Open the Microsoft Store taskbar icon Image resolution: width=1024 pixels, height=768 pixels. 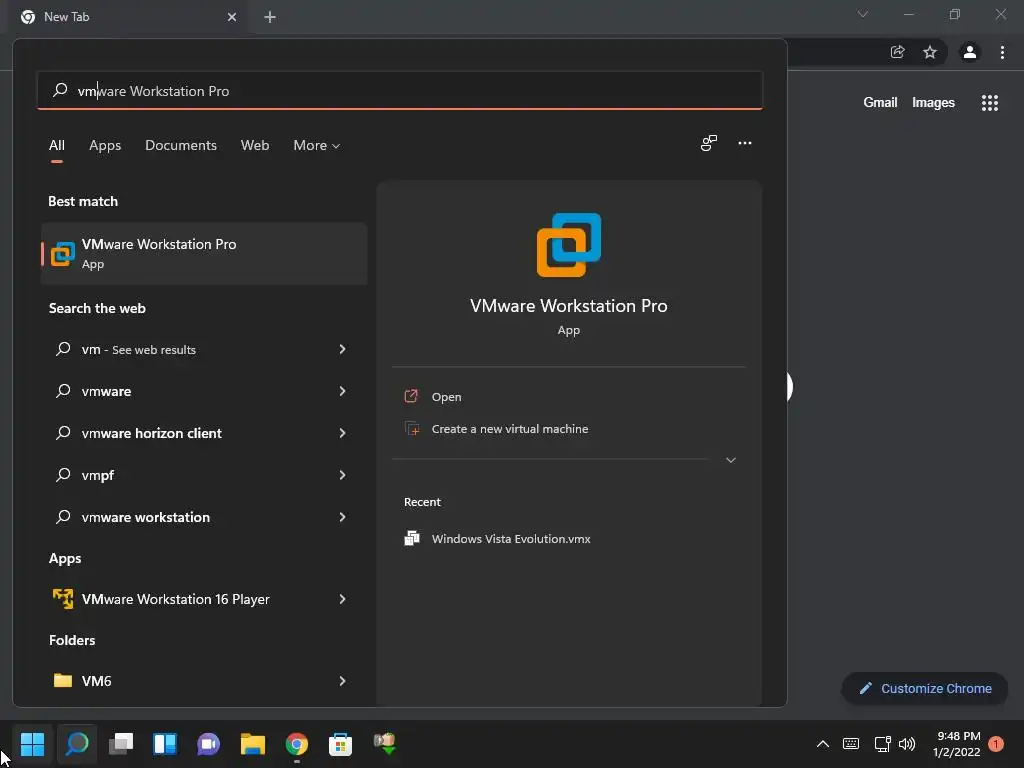coord(340,744)
